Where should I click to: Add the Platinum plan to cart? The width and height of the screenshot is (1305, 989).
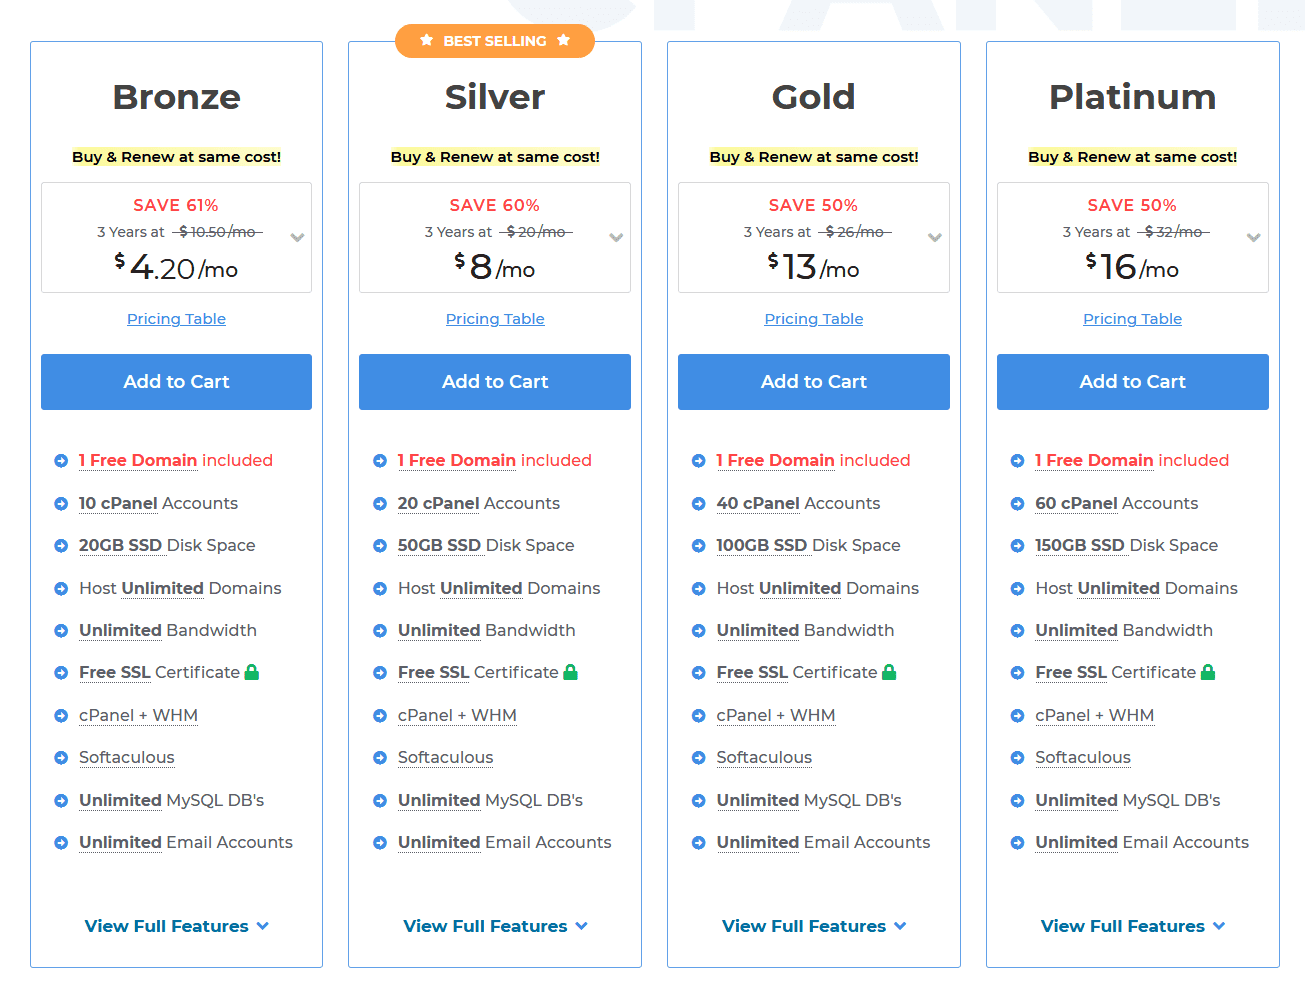click(1133, 382)
